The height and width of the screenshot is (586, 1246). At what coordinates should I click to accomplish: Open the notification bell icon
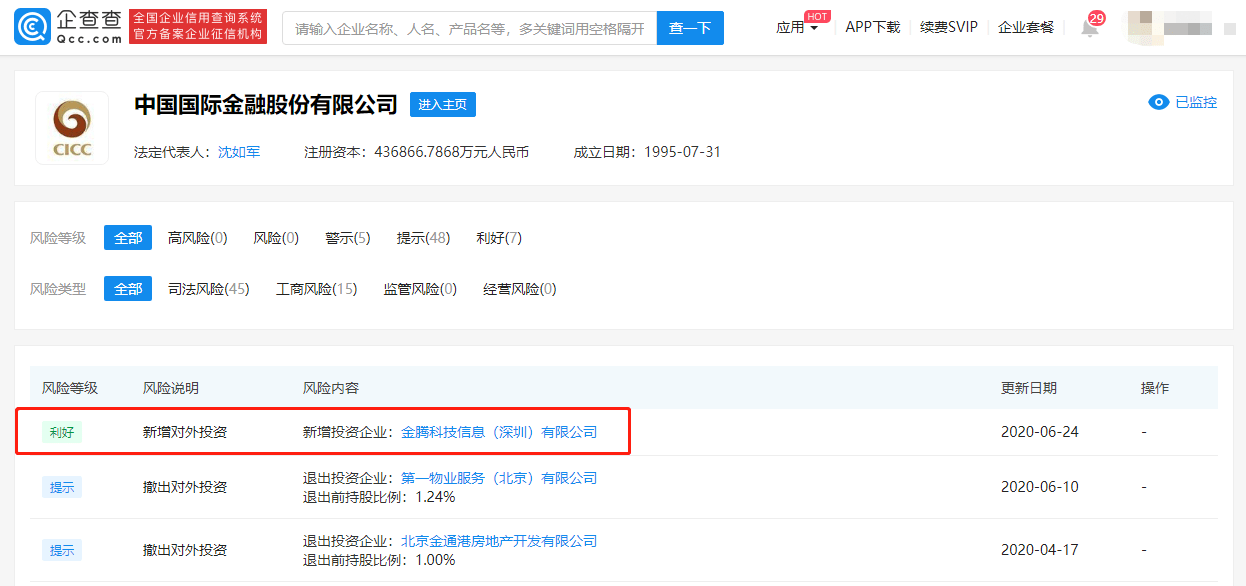click(1090, 28)
